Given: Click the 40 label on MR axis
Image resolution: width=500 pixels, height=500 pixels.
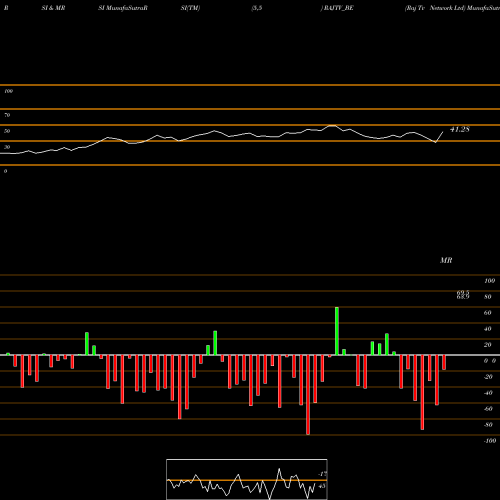Looking at the screenshot, I should click(x=488, y=329).
